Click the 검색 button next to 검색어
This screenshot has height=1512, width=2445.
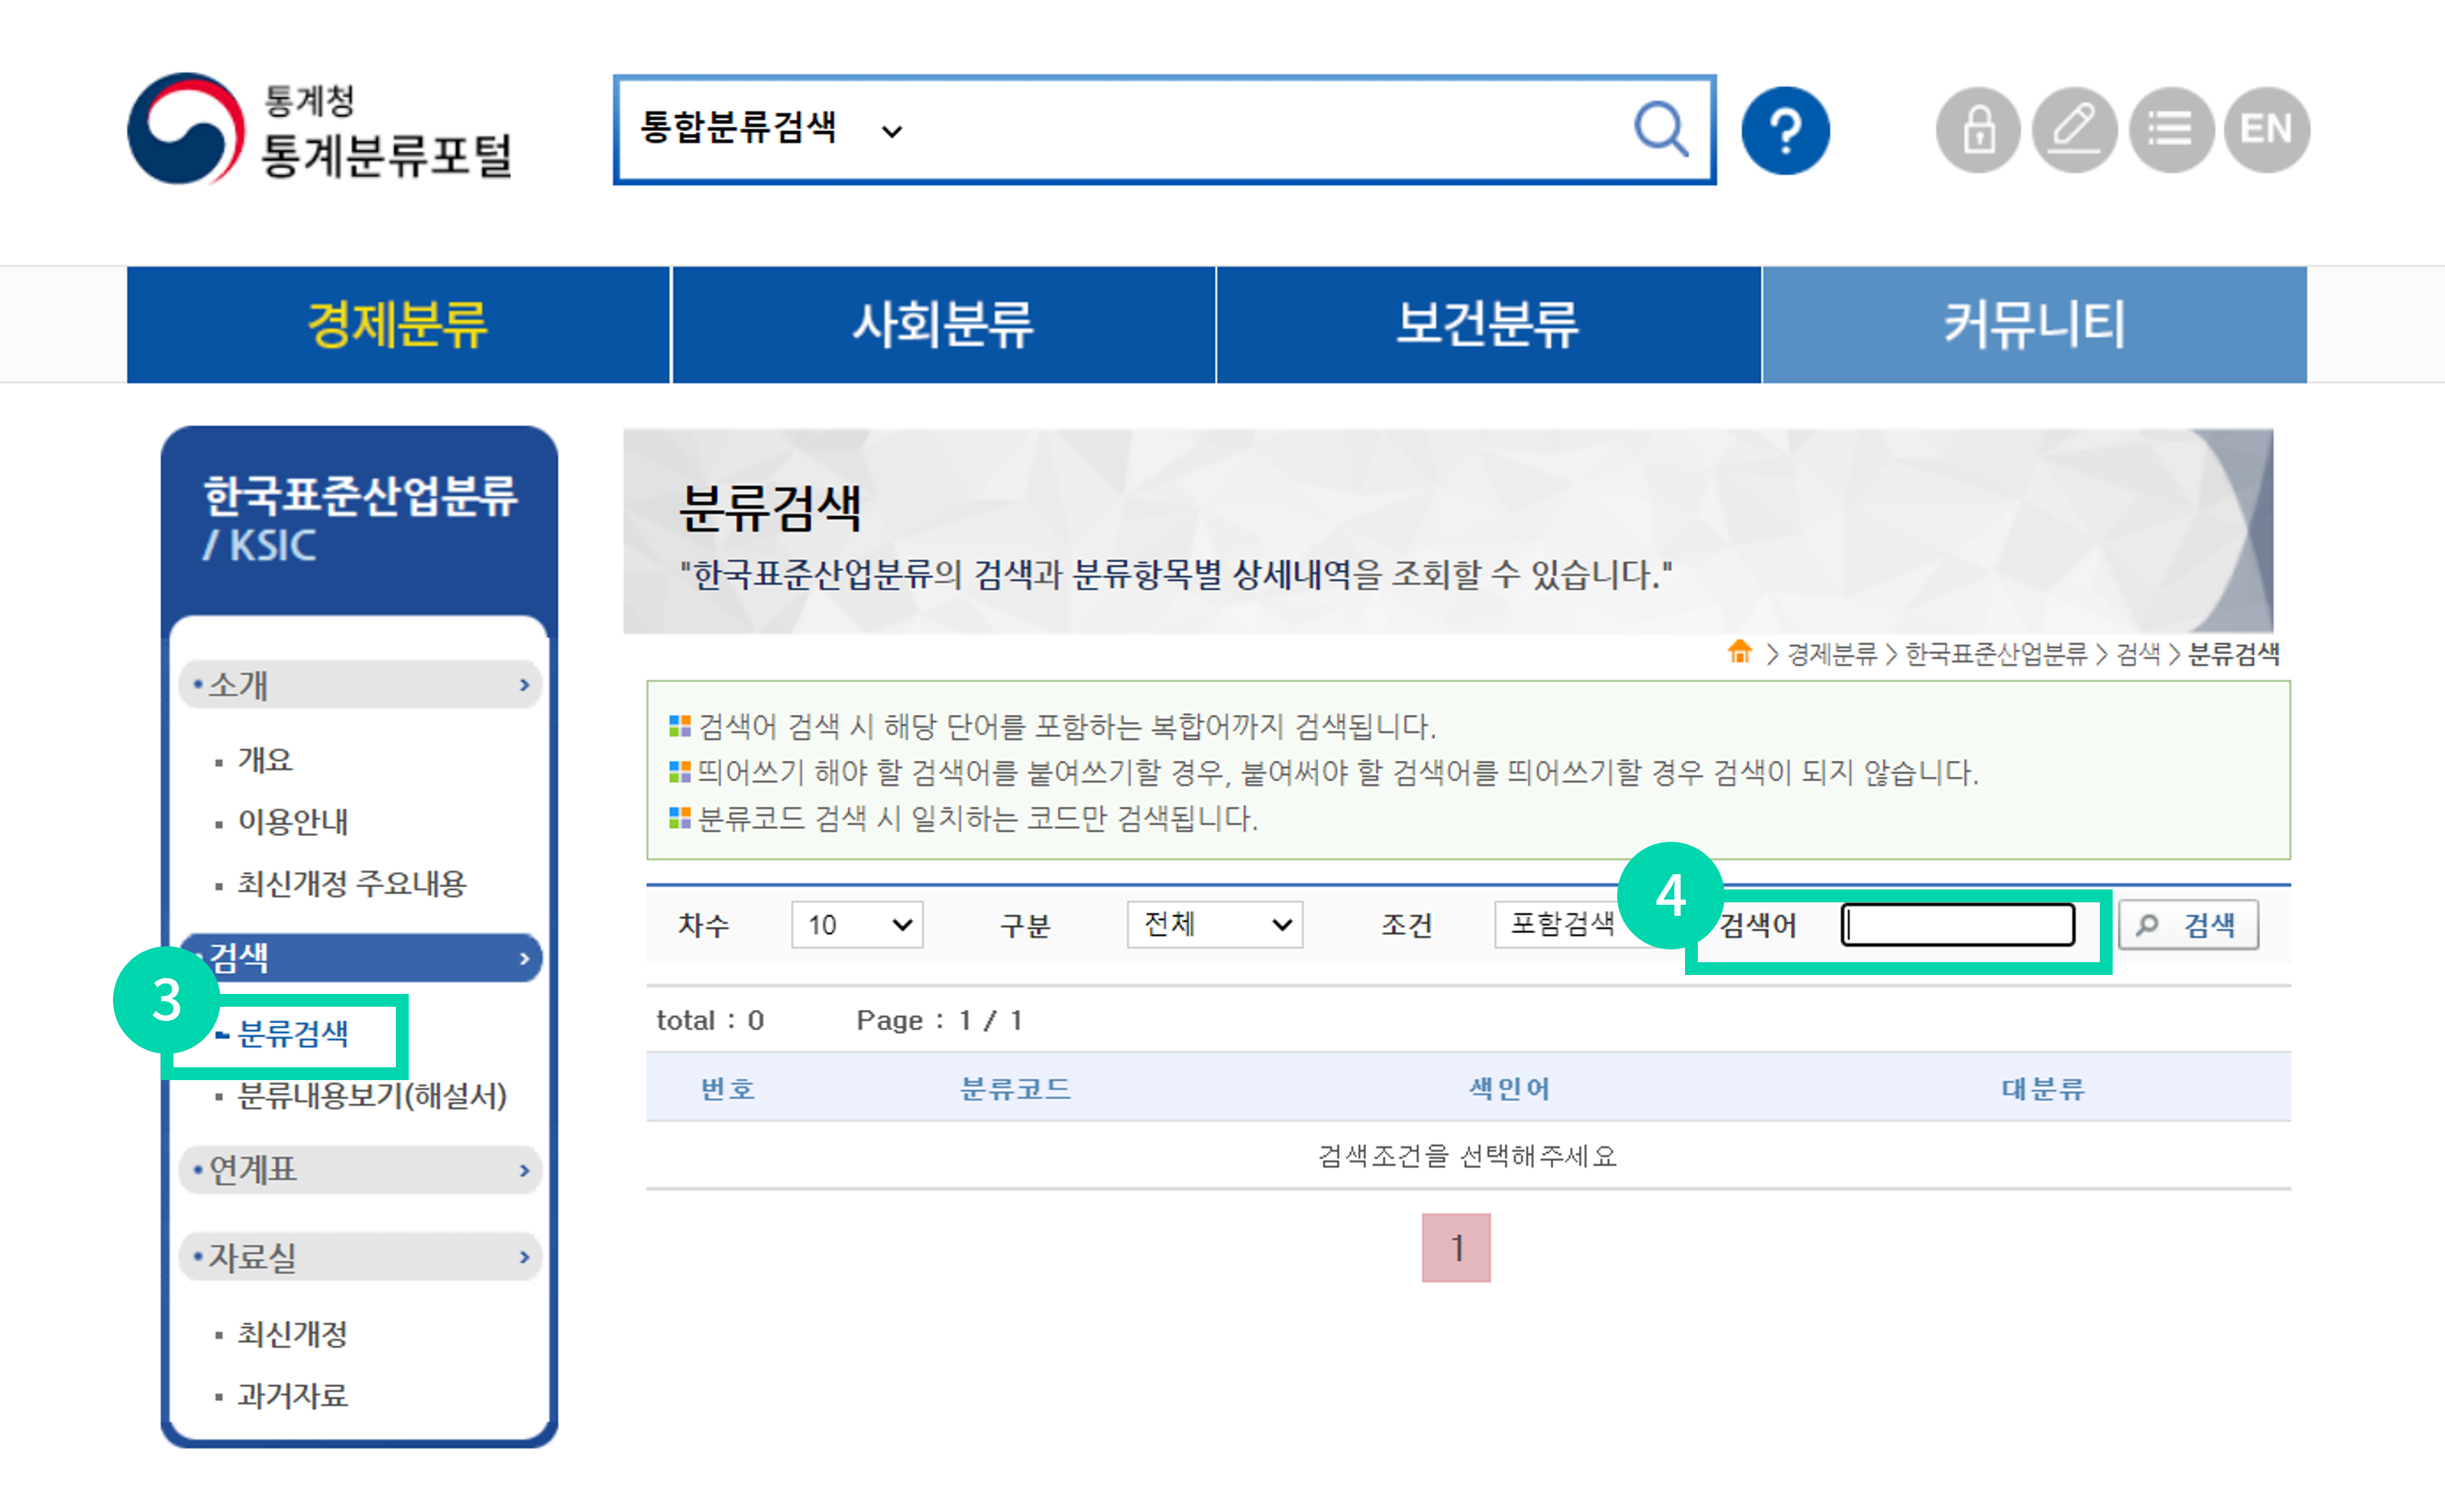coord(2188,925)
